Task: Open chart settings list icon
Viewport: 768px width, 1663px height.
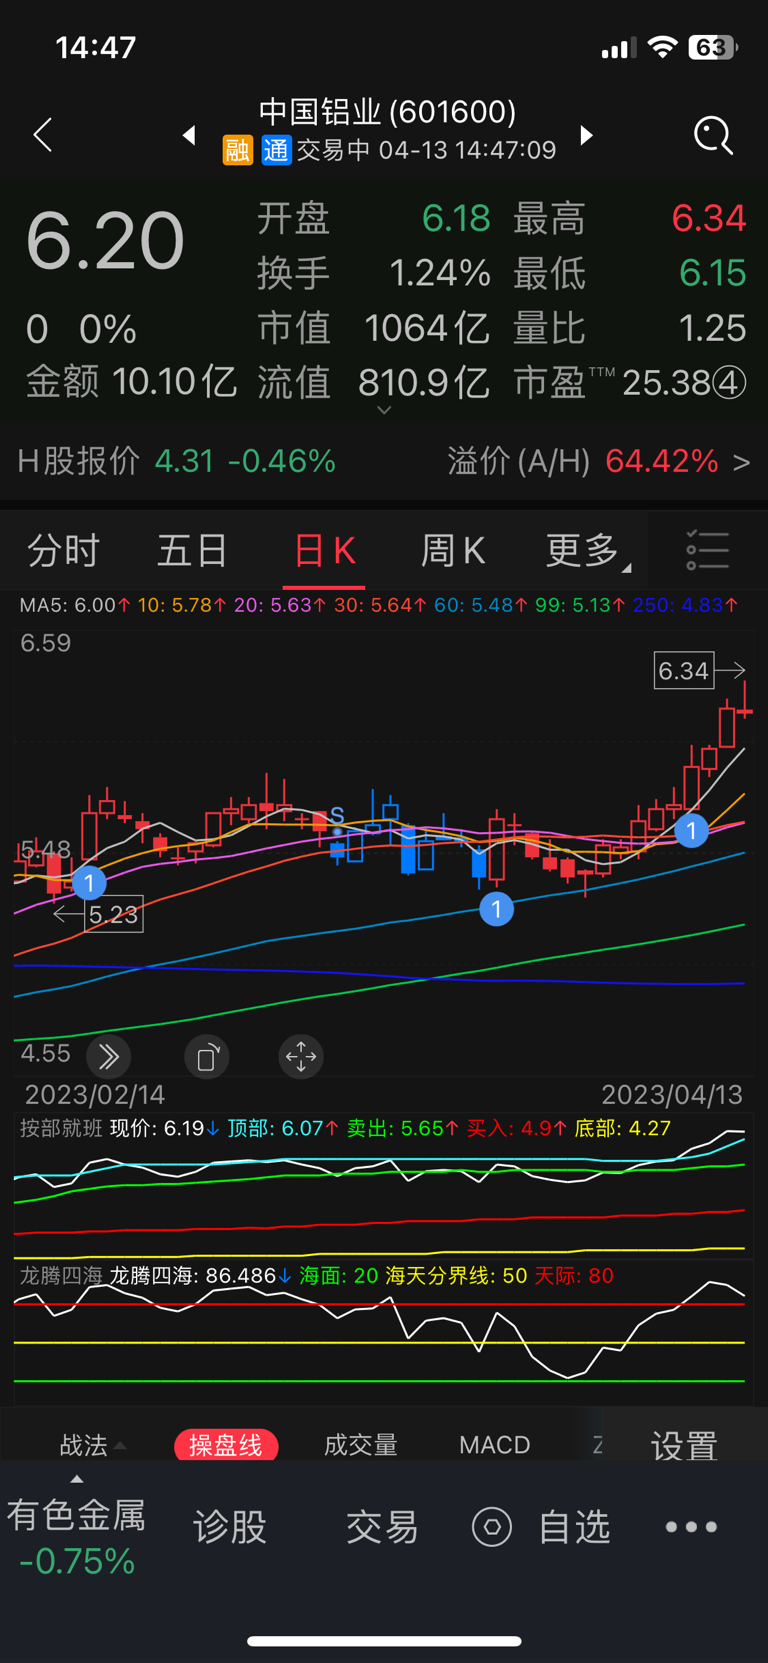Action: [707, 551]
